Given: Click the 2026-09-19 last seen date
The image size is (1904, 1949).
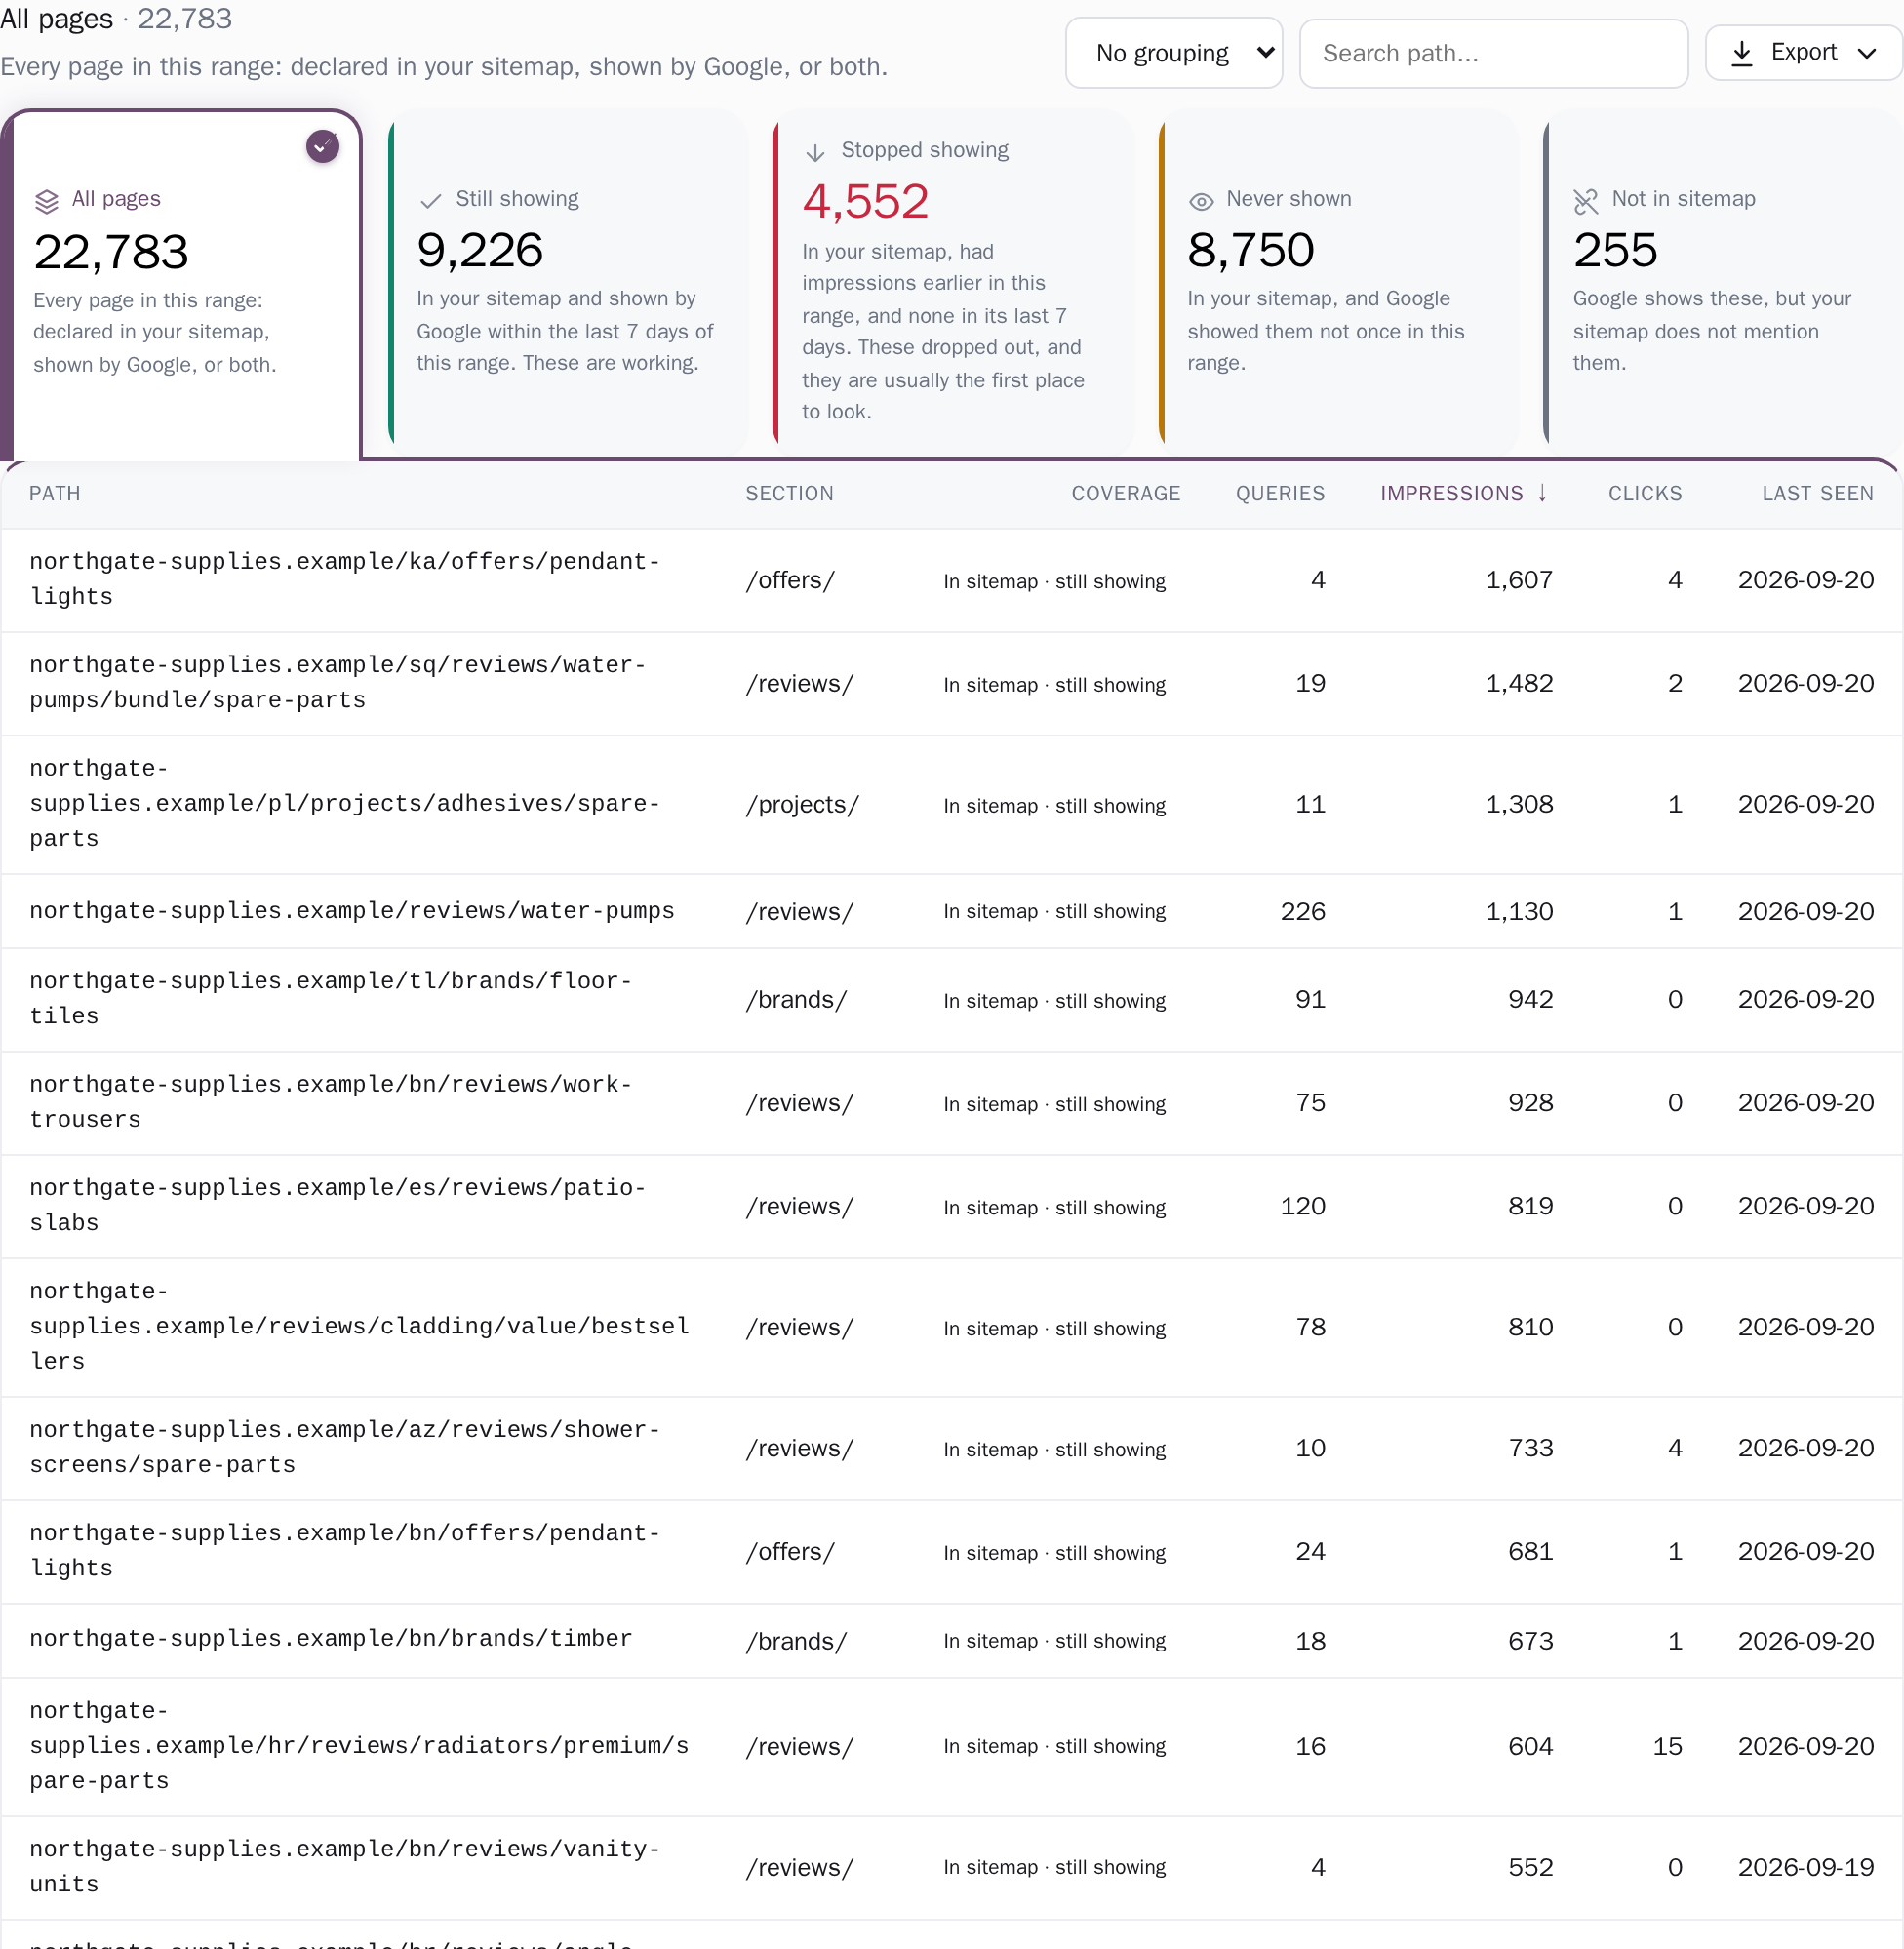Looking at the screenshot, I should (1806, 1867).
